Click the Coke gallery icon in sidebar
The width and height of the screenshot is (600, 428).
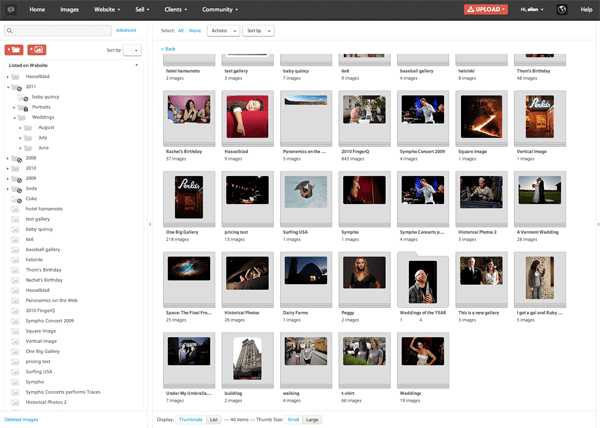click(x=17, y=199)
